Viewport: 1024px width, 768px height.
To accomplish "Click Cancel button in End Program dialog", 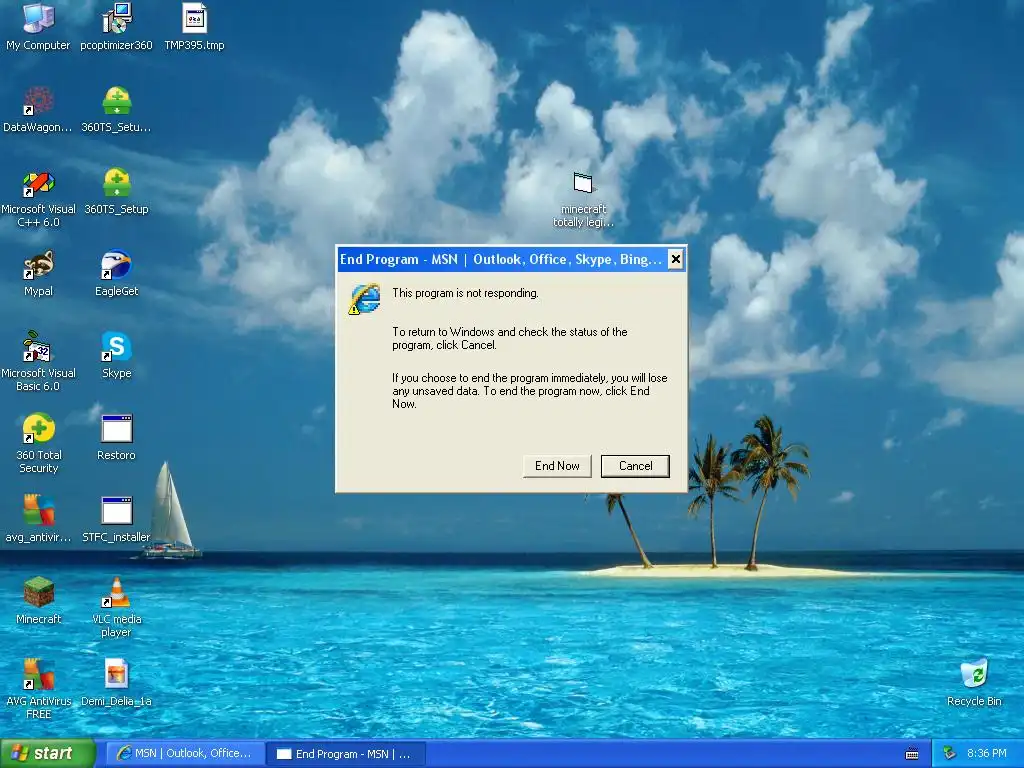I will point(635,466).
